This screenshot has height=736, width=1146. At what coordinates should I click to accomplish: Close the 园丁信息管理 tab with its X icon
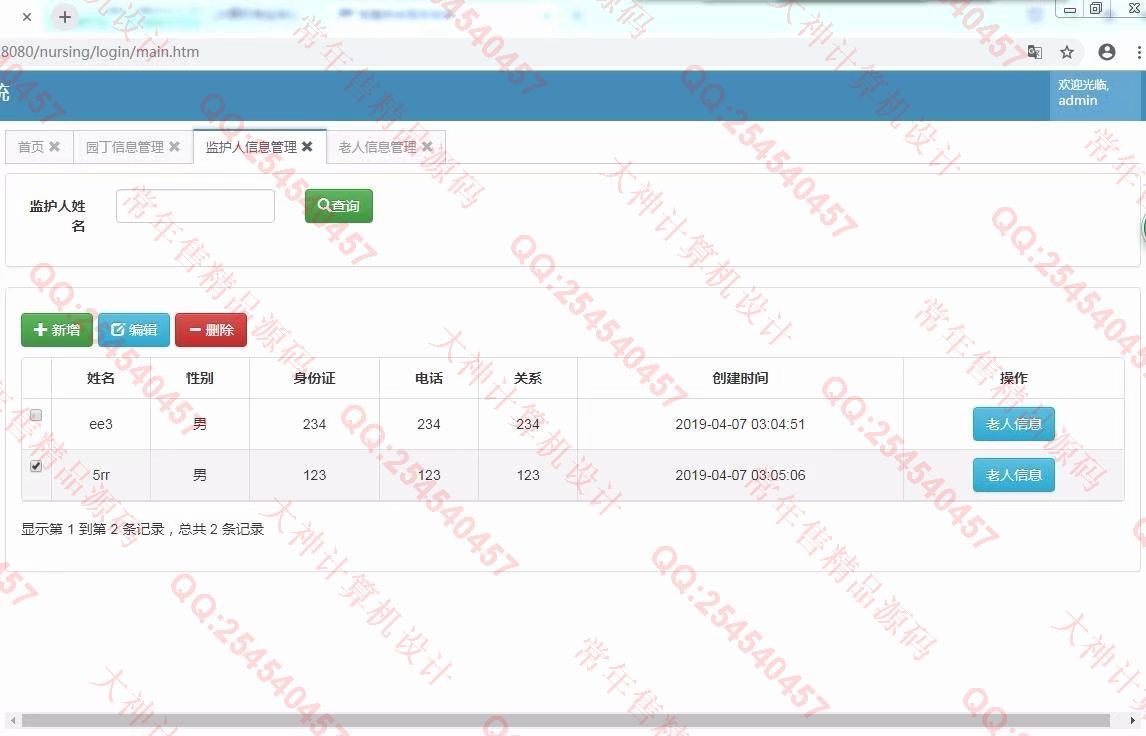pos(174,147)
